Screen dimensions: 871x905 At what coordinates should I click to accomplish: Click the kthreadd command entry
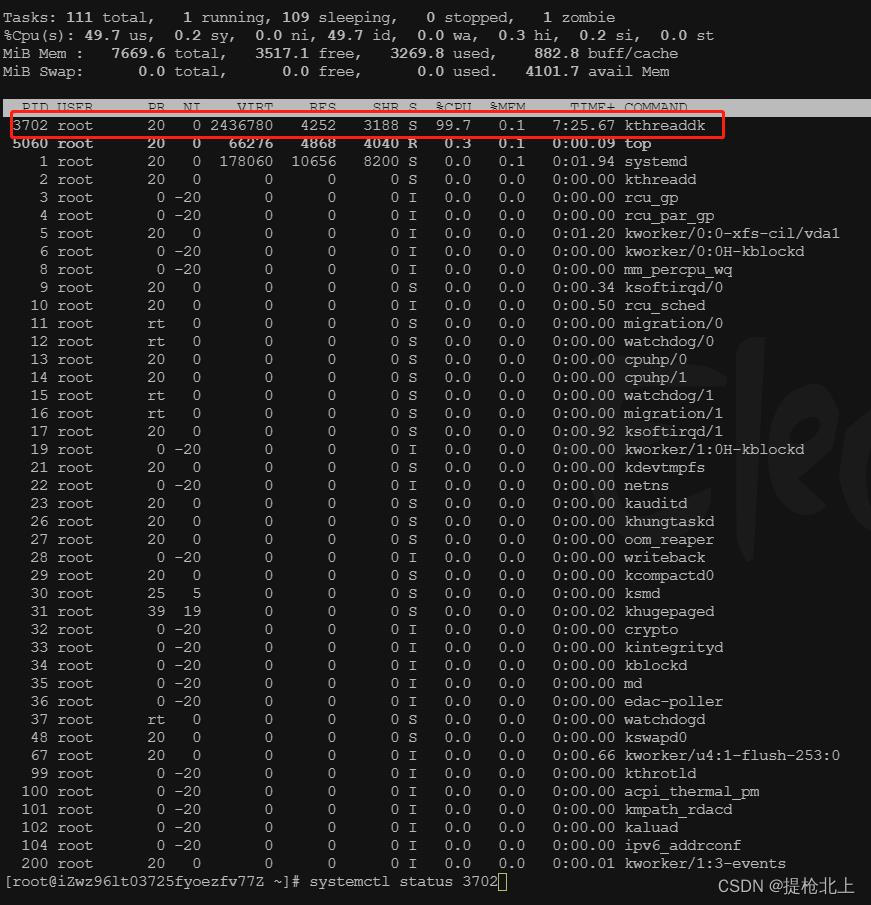pos(660,179)
